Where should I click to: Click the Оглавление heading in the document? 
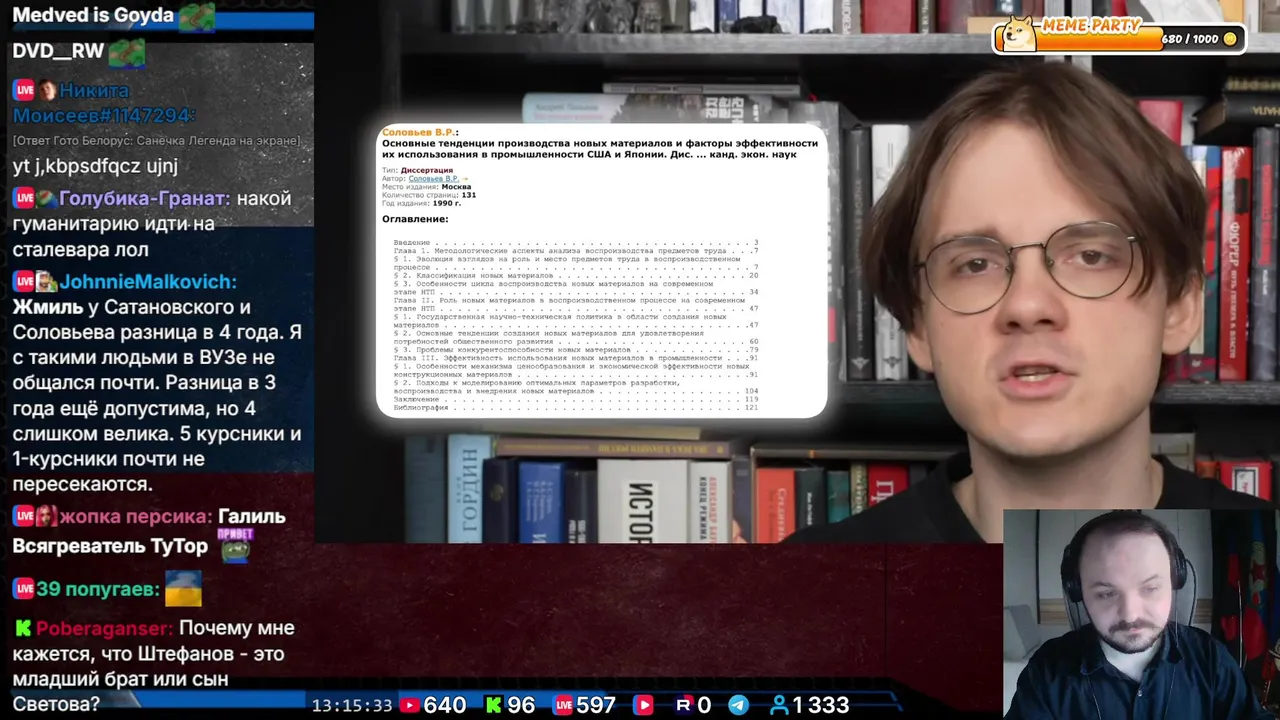pos(415,219)
